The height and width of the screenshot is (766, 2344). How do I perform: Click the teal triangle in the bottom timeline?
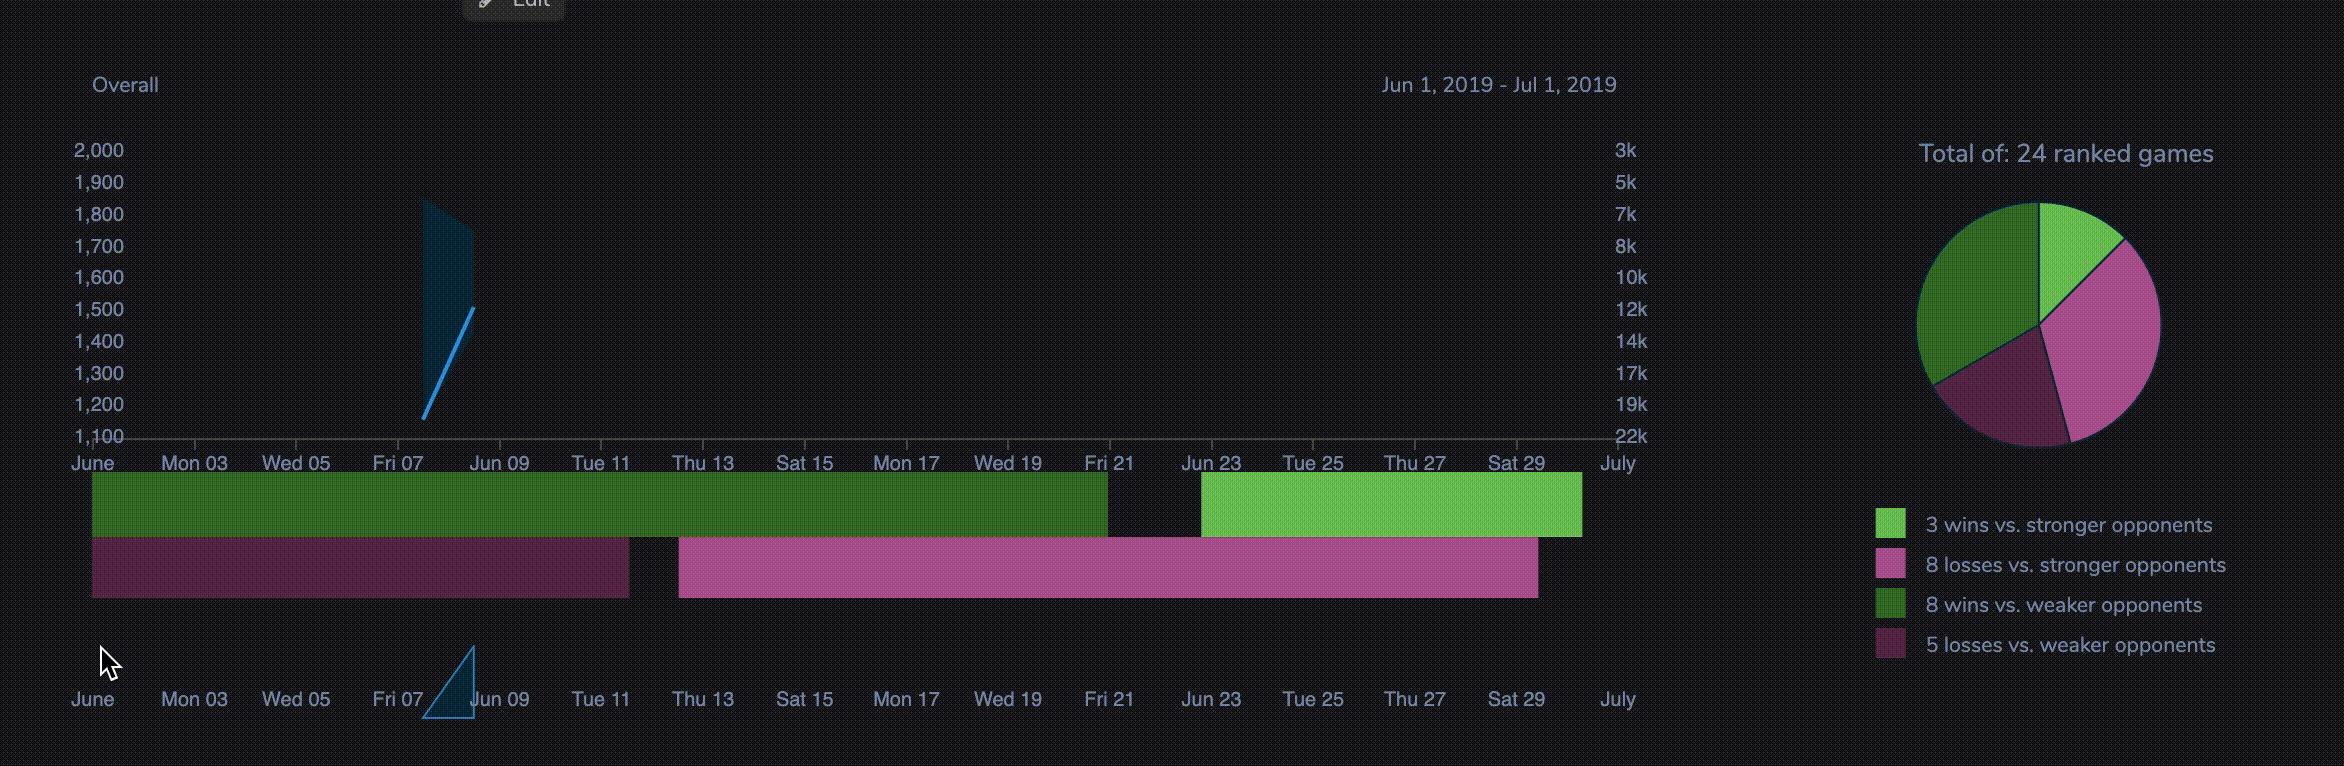(x=456, y=692)
